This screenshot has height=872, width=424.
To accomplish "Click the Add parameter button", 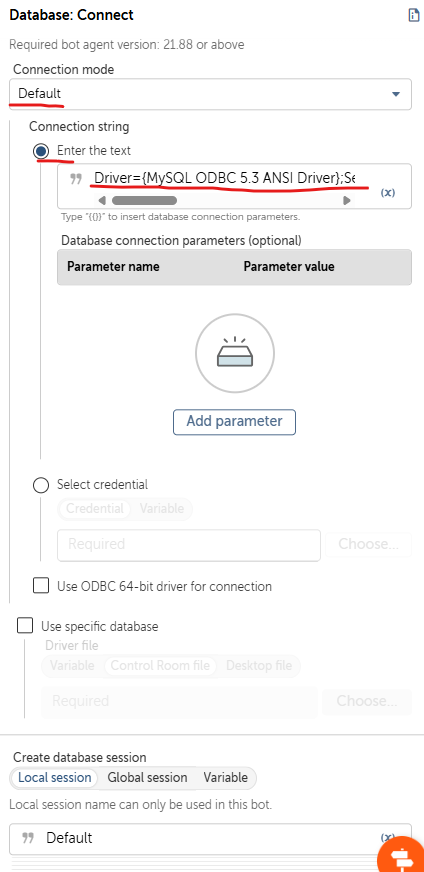I will point(234,422).
